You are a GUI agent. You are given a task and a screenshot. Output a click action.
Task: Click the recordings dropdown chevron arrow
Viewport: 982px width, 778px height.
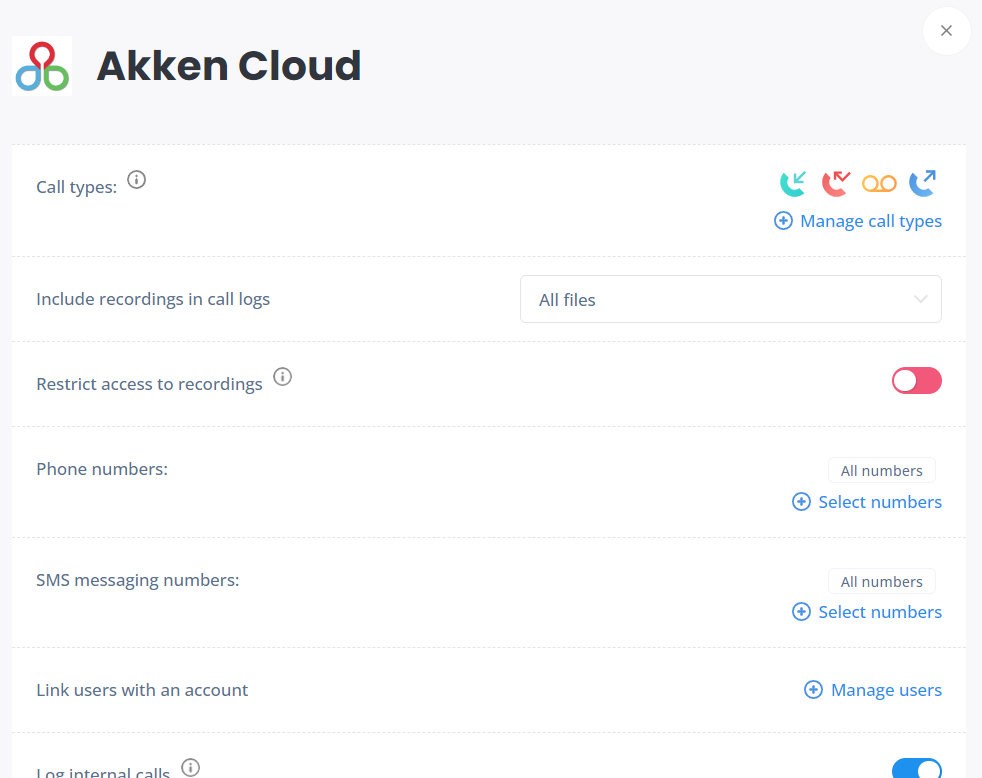pyautogui.click(x=920, y=299)
